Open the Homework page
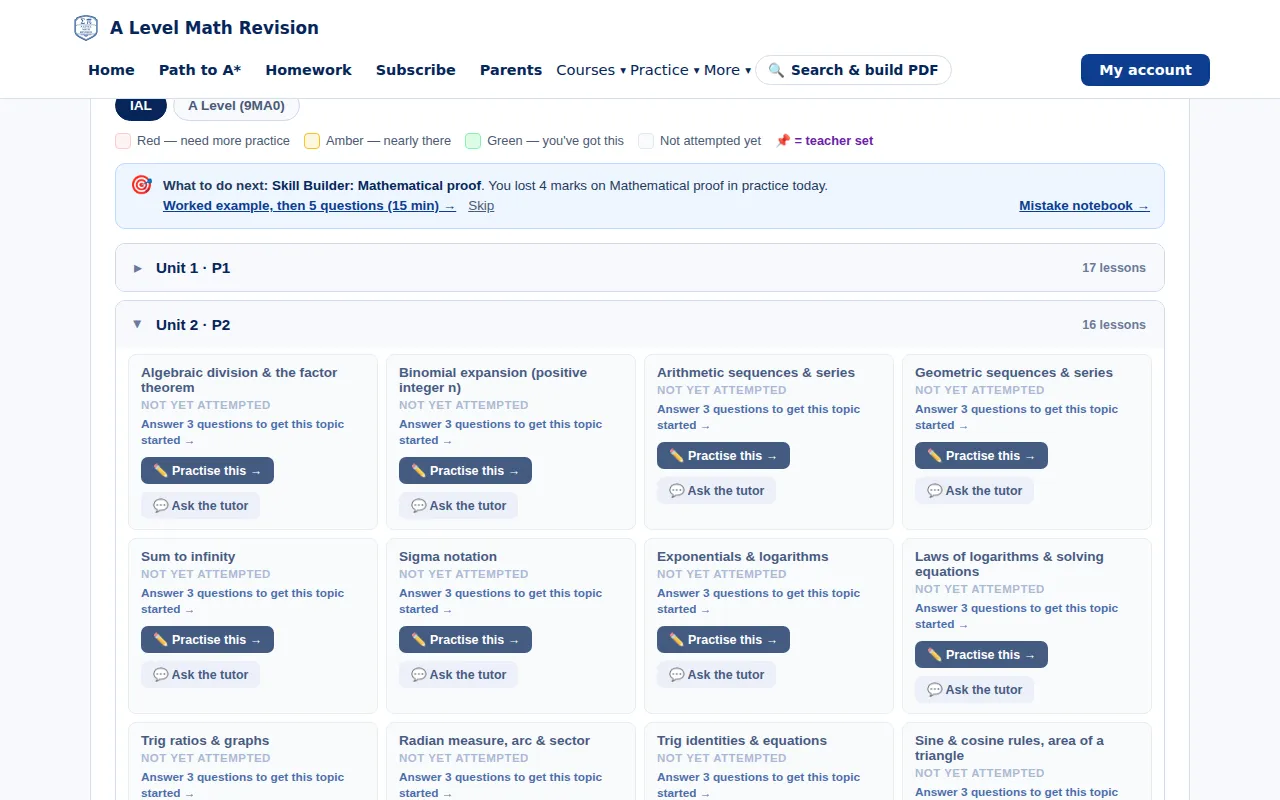 [x=308, y=70]
